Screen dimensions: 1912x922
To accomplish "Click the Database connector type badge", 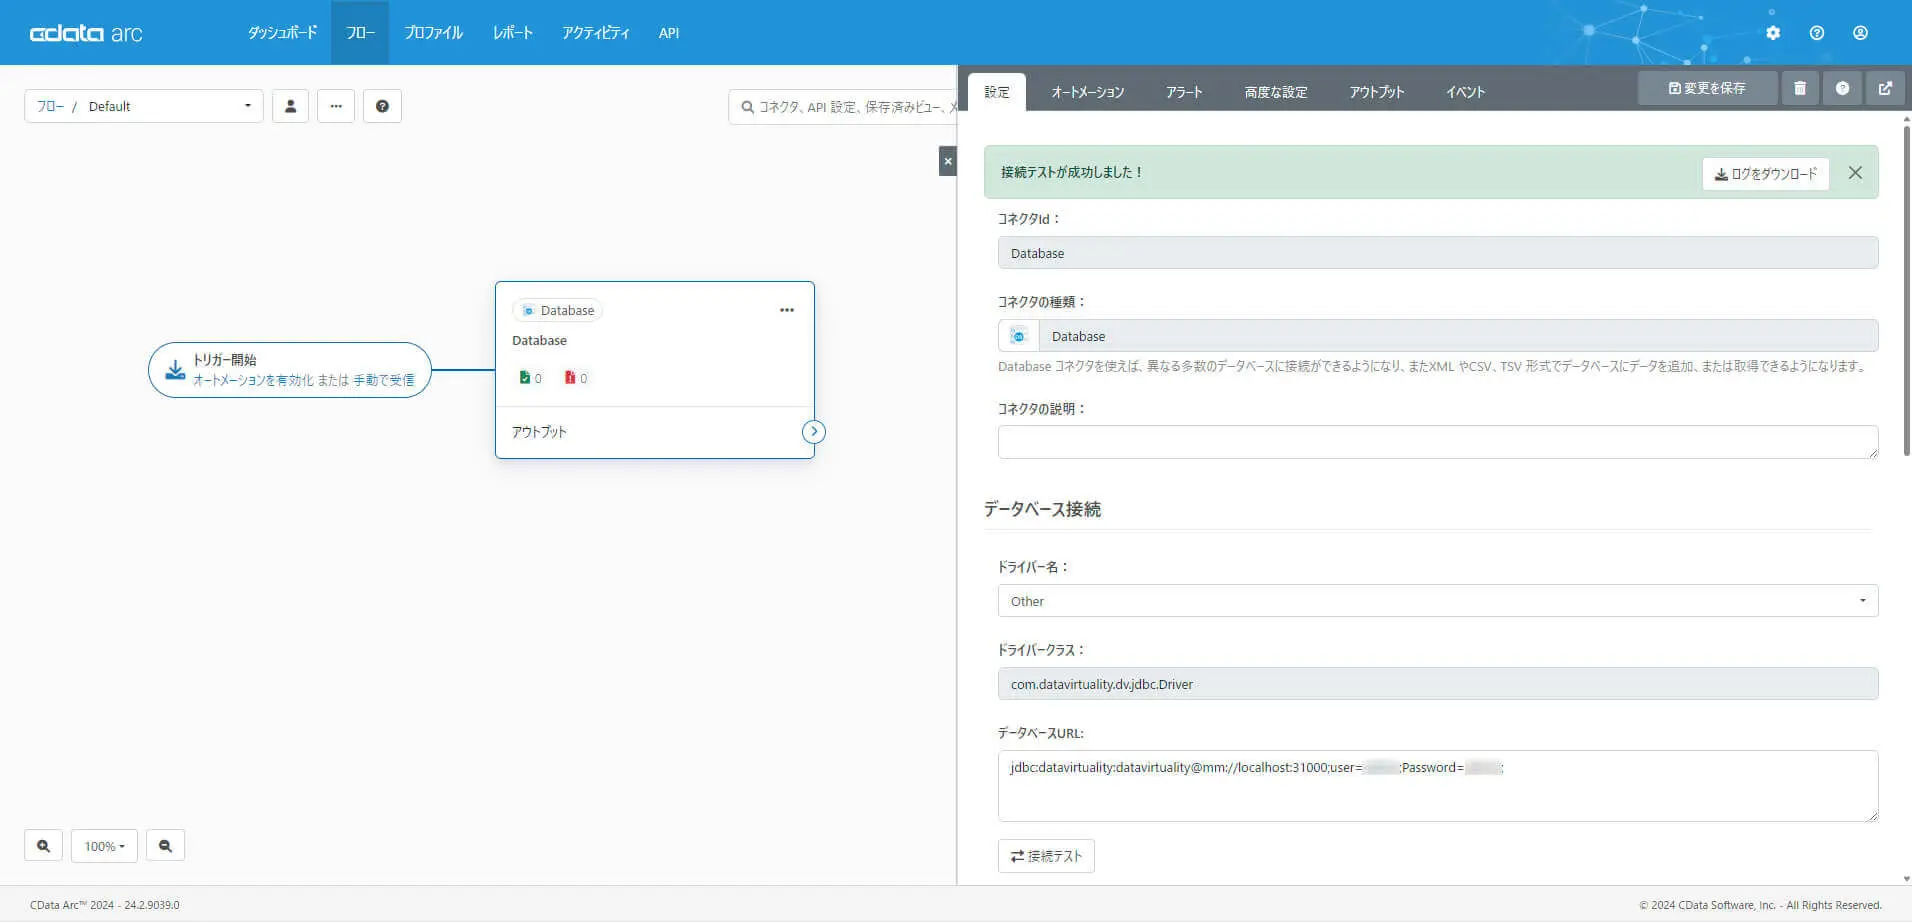I will [558, 310].
